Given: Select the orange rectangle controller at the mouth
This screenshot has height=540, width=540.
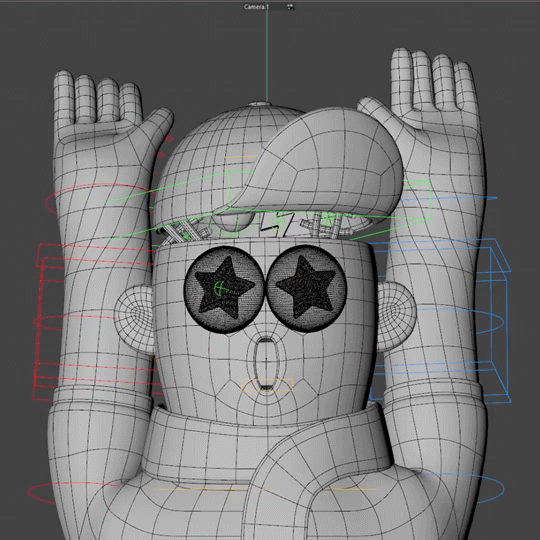Looking at the screenshot, I should tap(267, 385).
